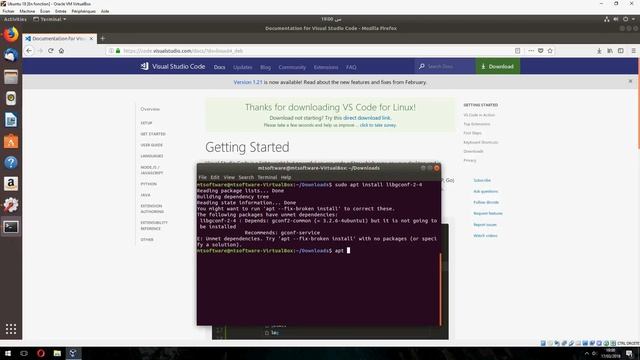This screenshot has width=640, height=360.
Task: Open the Community nav link
Action: 292,67
